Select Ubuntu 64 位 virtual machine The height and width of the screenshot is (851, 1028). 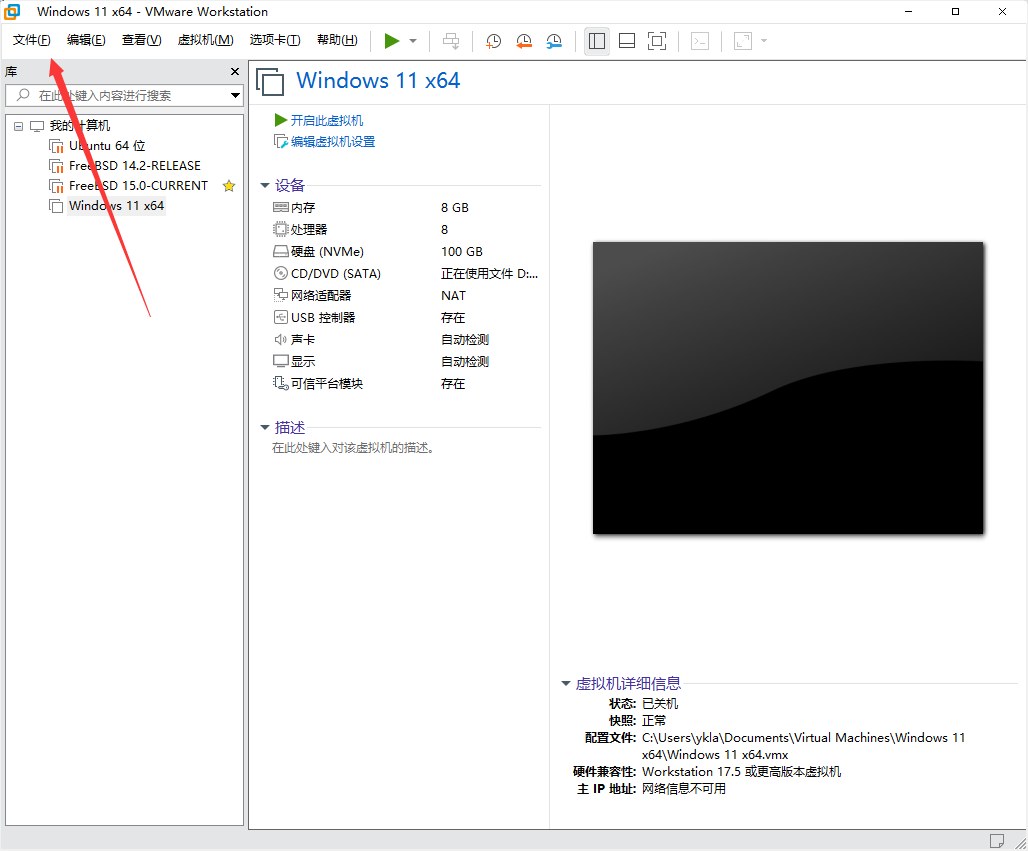(x=107, y=146)
